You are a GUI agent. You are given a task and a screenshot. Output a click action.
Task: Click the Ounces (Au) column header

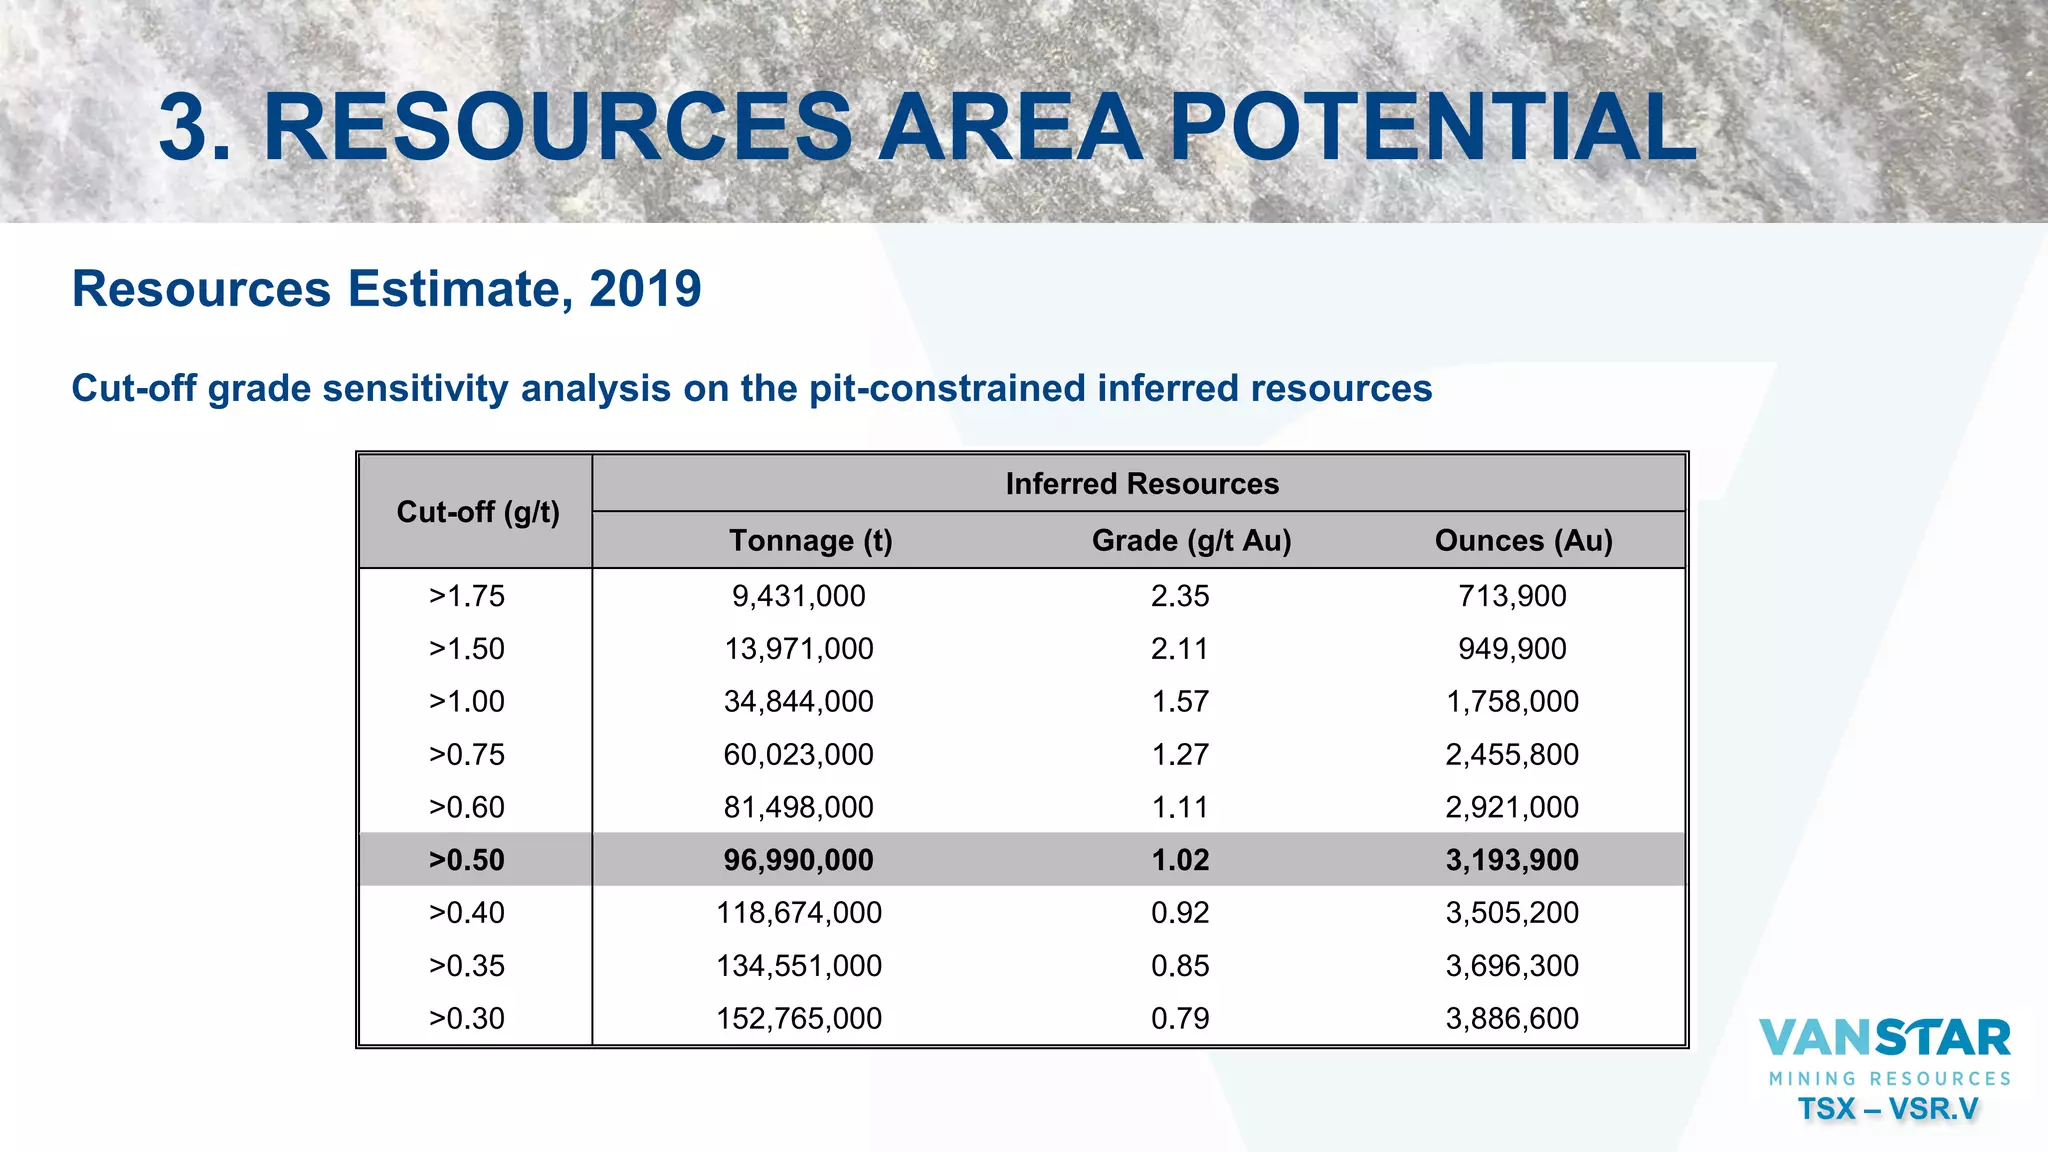1523,541
